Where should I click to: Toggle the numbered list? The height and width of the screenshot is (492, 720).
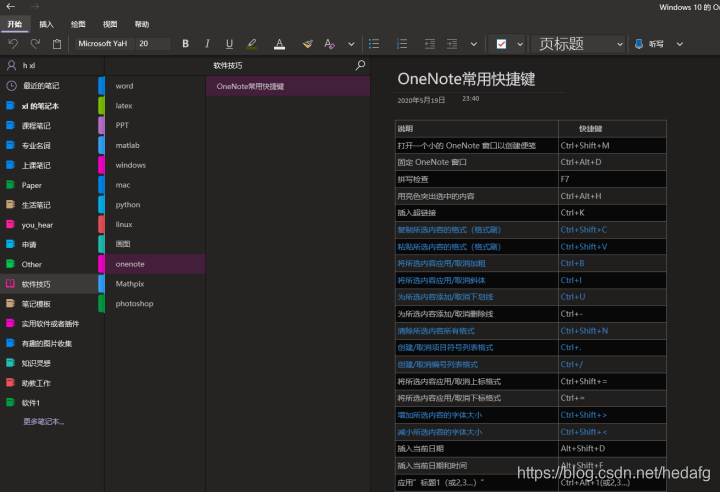tap(402, 44)
